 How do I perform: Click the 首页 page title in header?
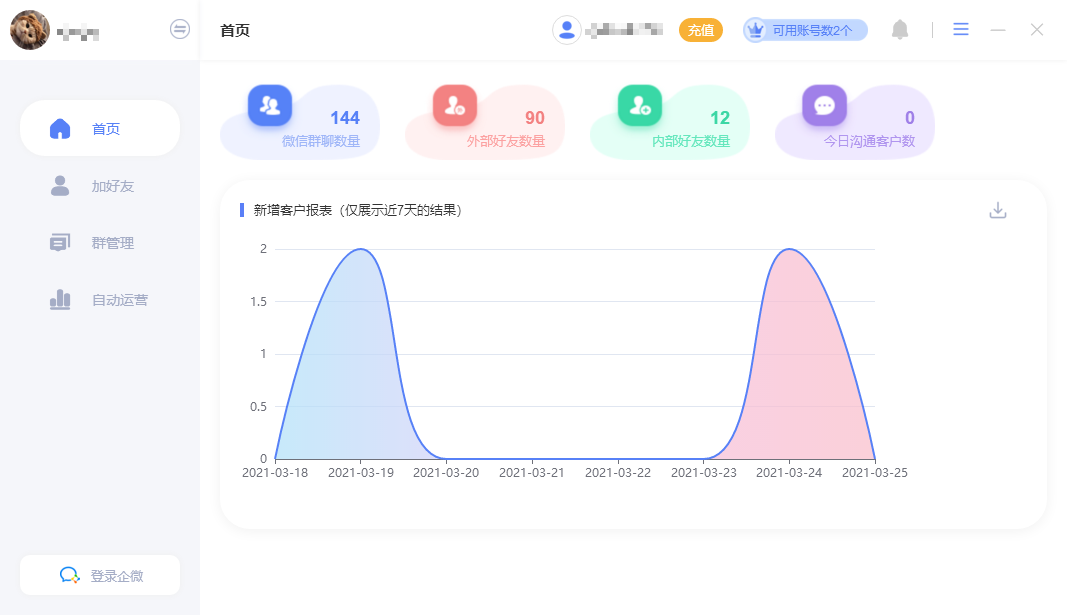point(235,31)
